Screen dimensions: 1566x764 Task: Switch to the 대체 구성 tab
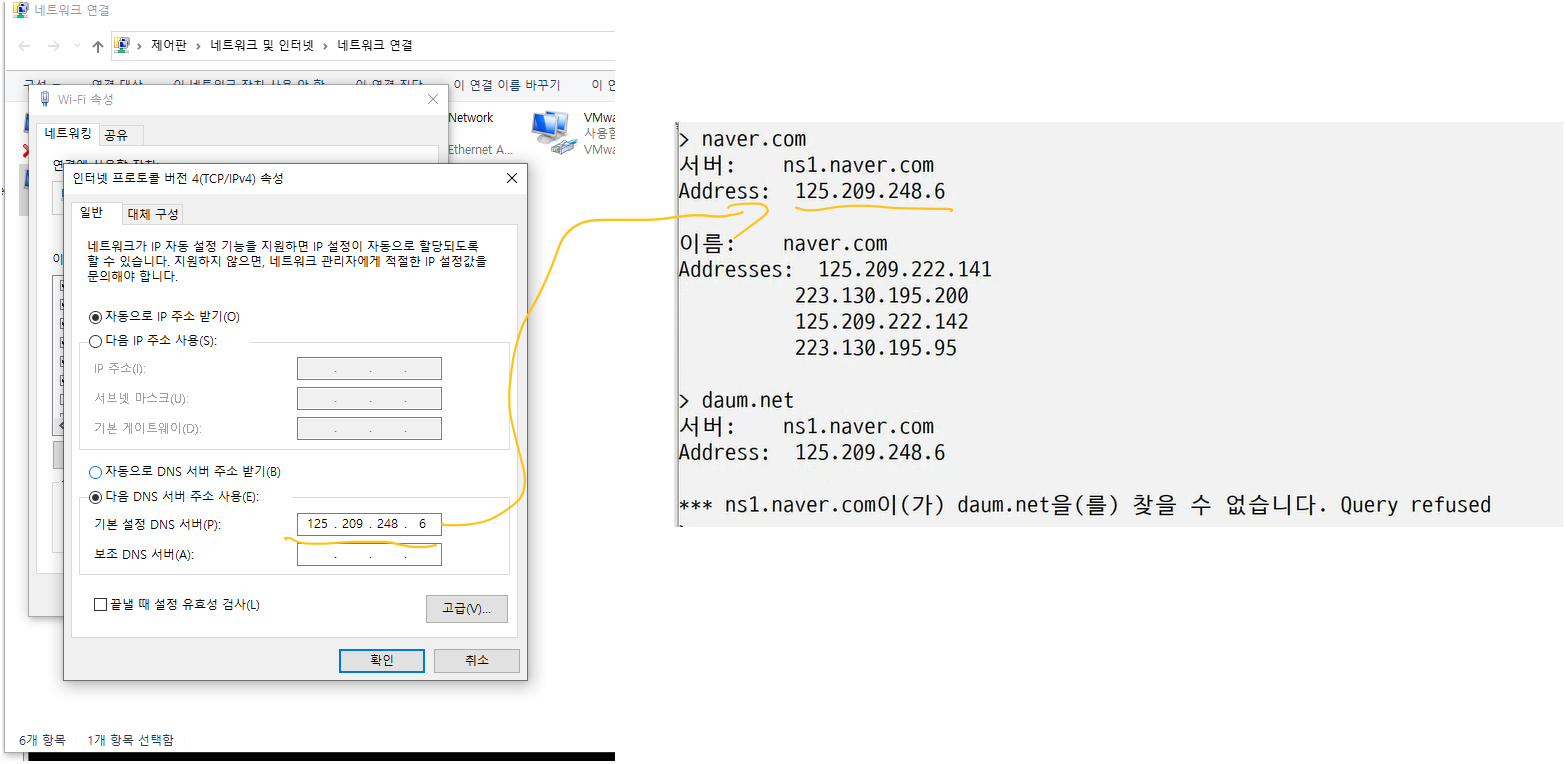tap(153, 214)
